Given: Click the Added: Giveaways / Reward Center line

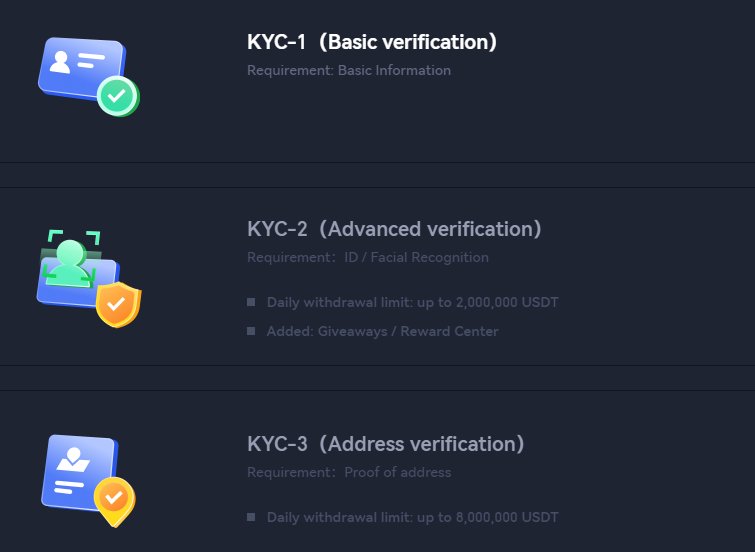Looking at the screenshot, I should coord(382,331).
